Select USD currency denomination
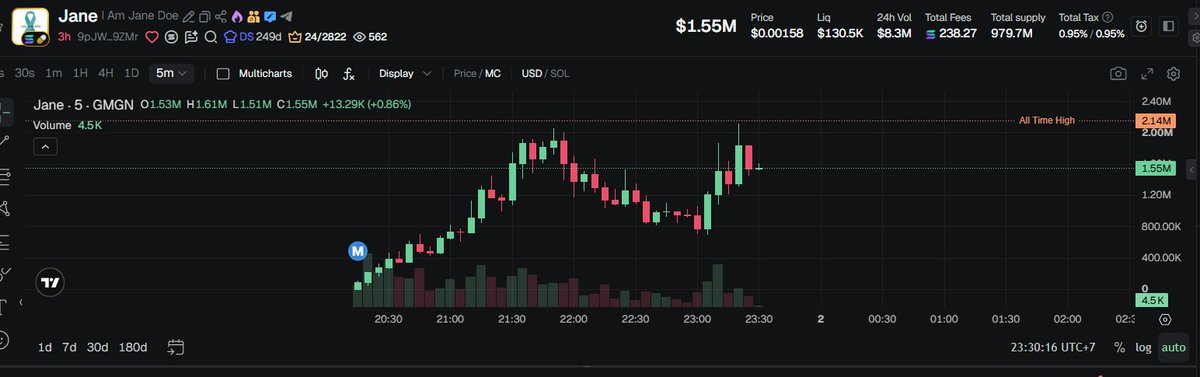This screenshot has height=377, width=1200. pyautogui.click(x=532, y=73)
